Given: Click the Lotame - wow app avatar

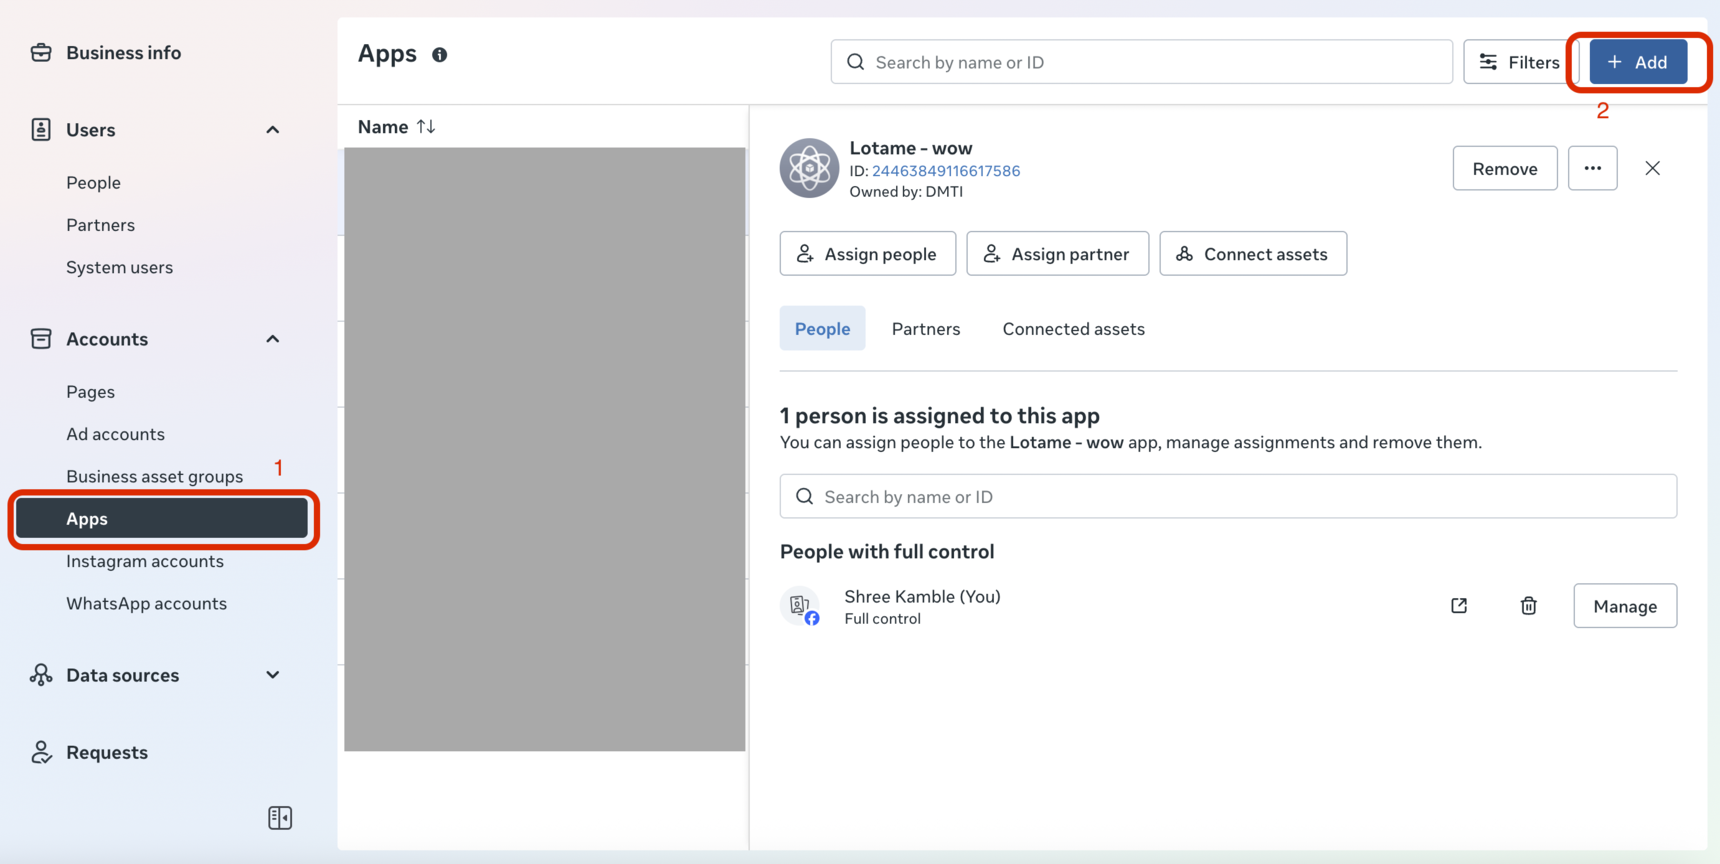Looking at the screenshot, I should click(809, 168).
